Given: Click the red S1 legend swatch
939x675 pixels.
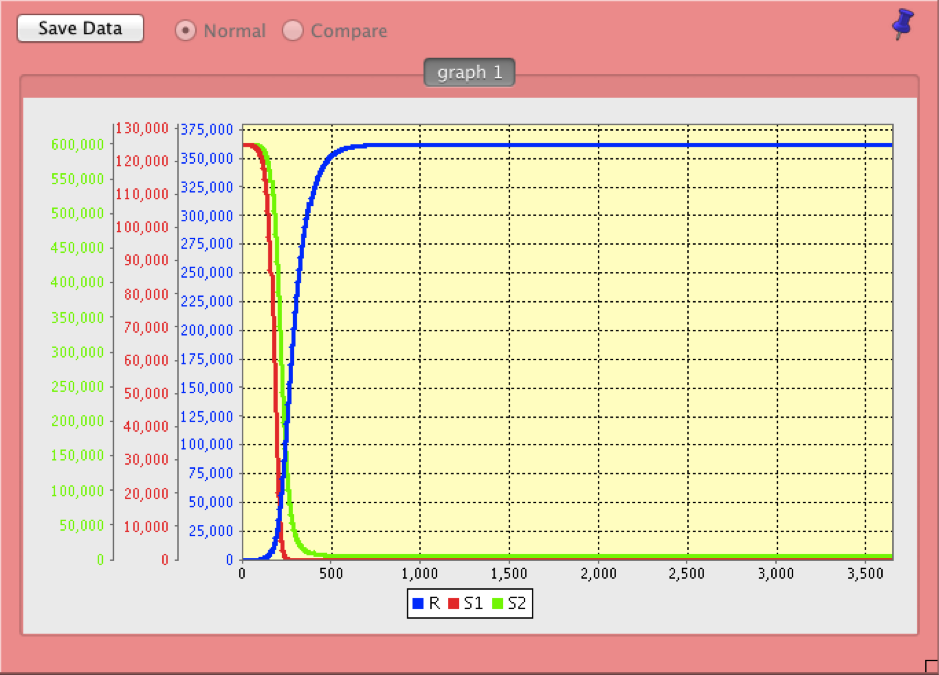Looking at the screenshot, I should coord(453,603).
